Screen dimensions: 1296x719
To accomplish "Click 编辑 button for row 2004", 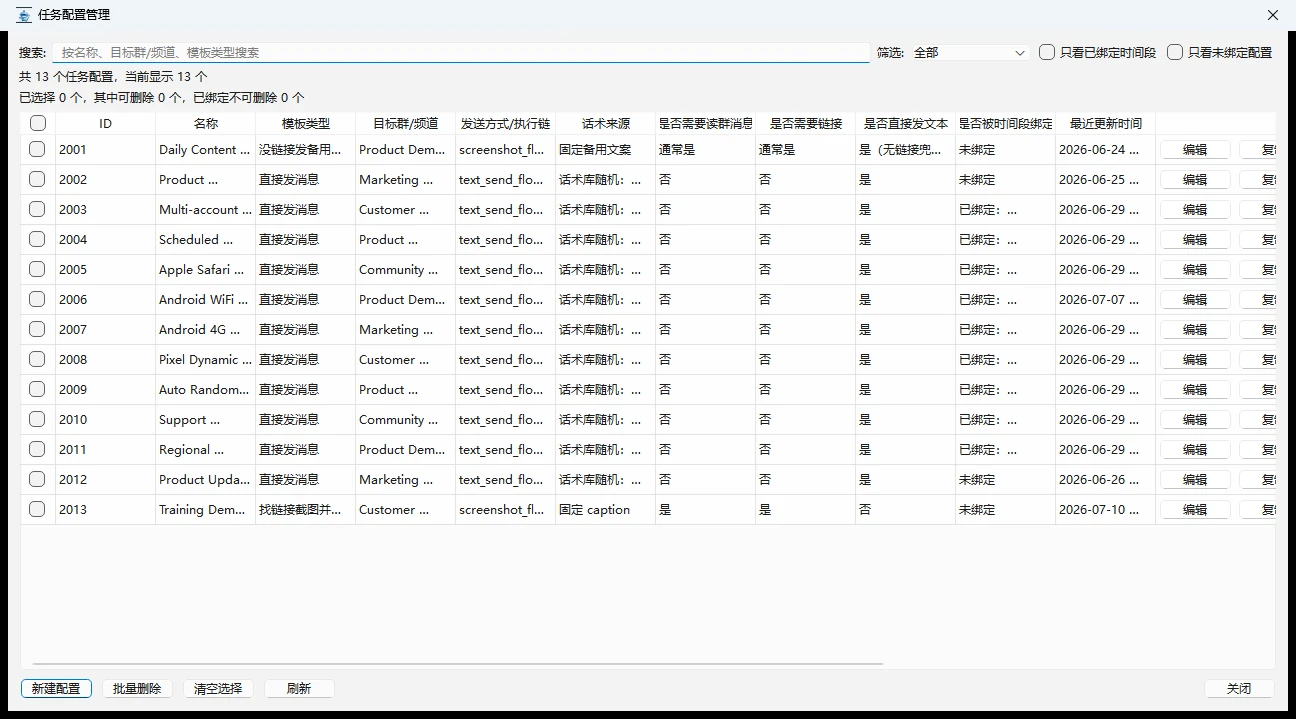I will pos(1195,239).
